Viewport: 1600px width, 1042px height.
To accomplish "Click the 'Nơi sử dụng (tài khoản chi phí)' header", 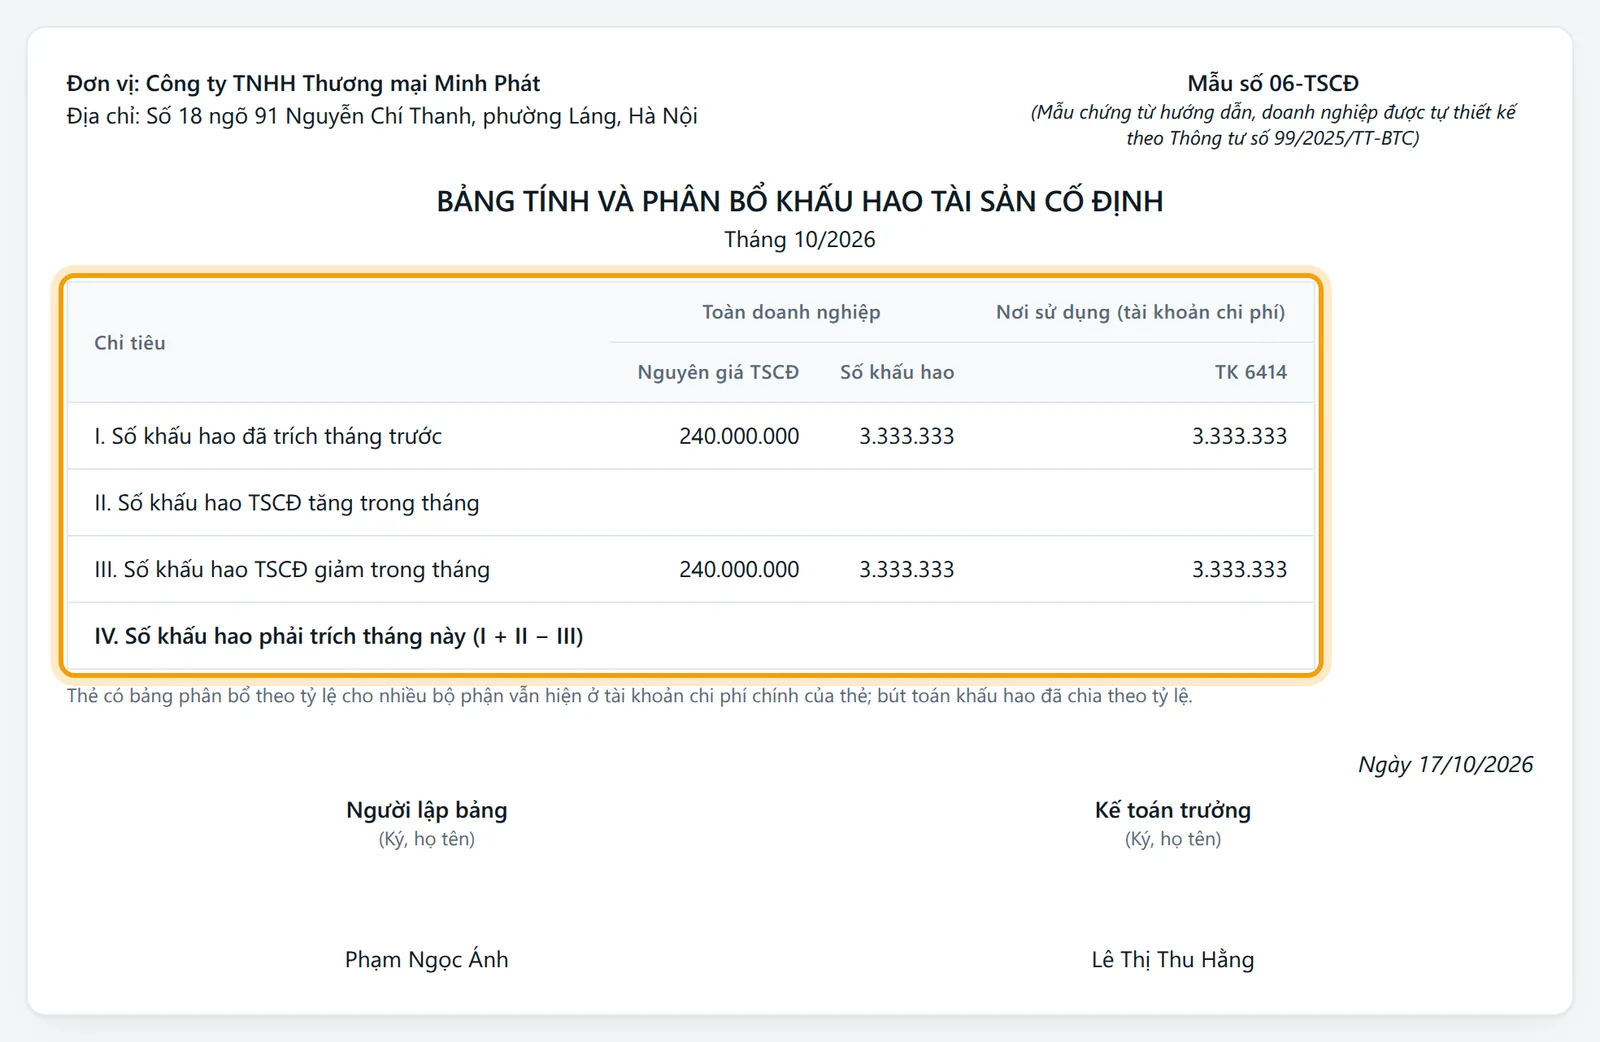I will pos(1141,312).
